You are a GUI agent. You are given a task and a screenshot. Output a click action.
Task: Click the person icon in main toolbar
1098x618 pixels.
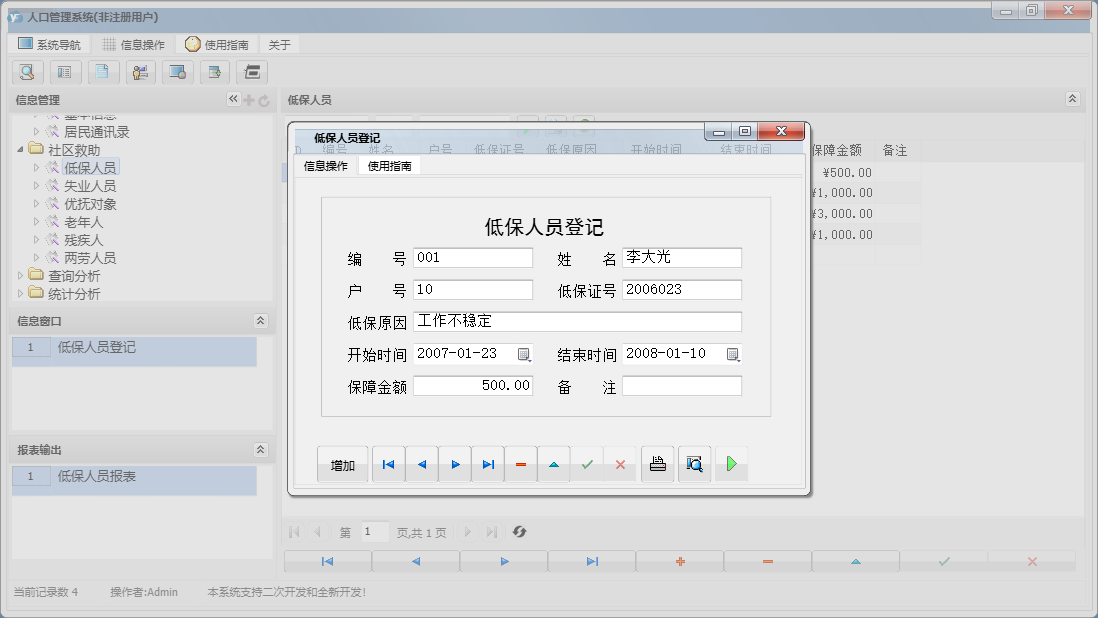tap(140, 72)
